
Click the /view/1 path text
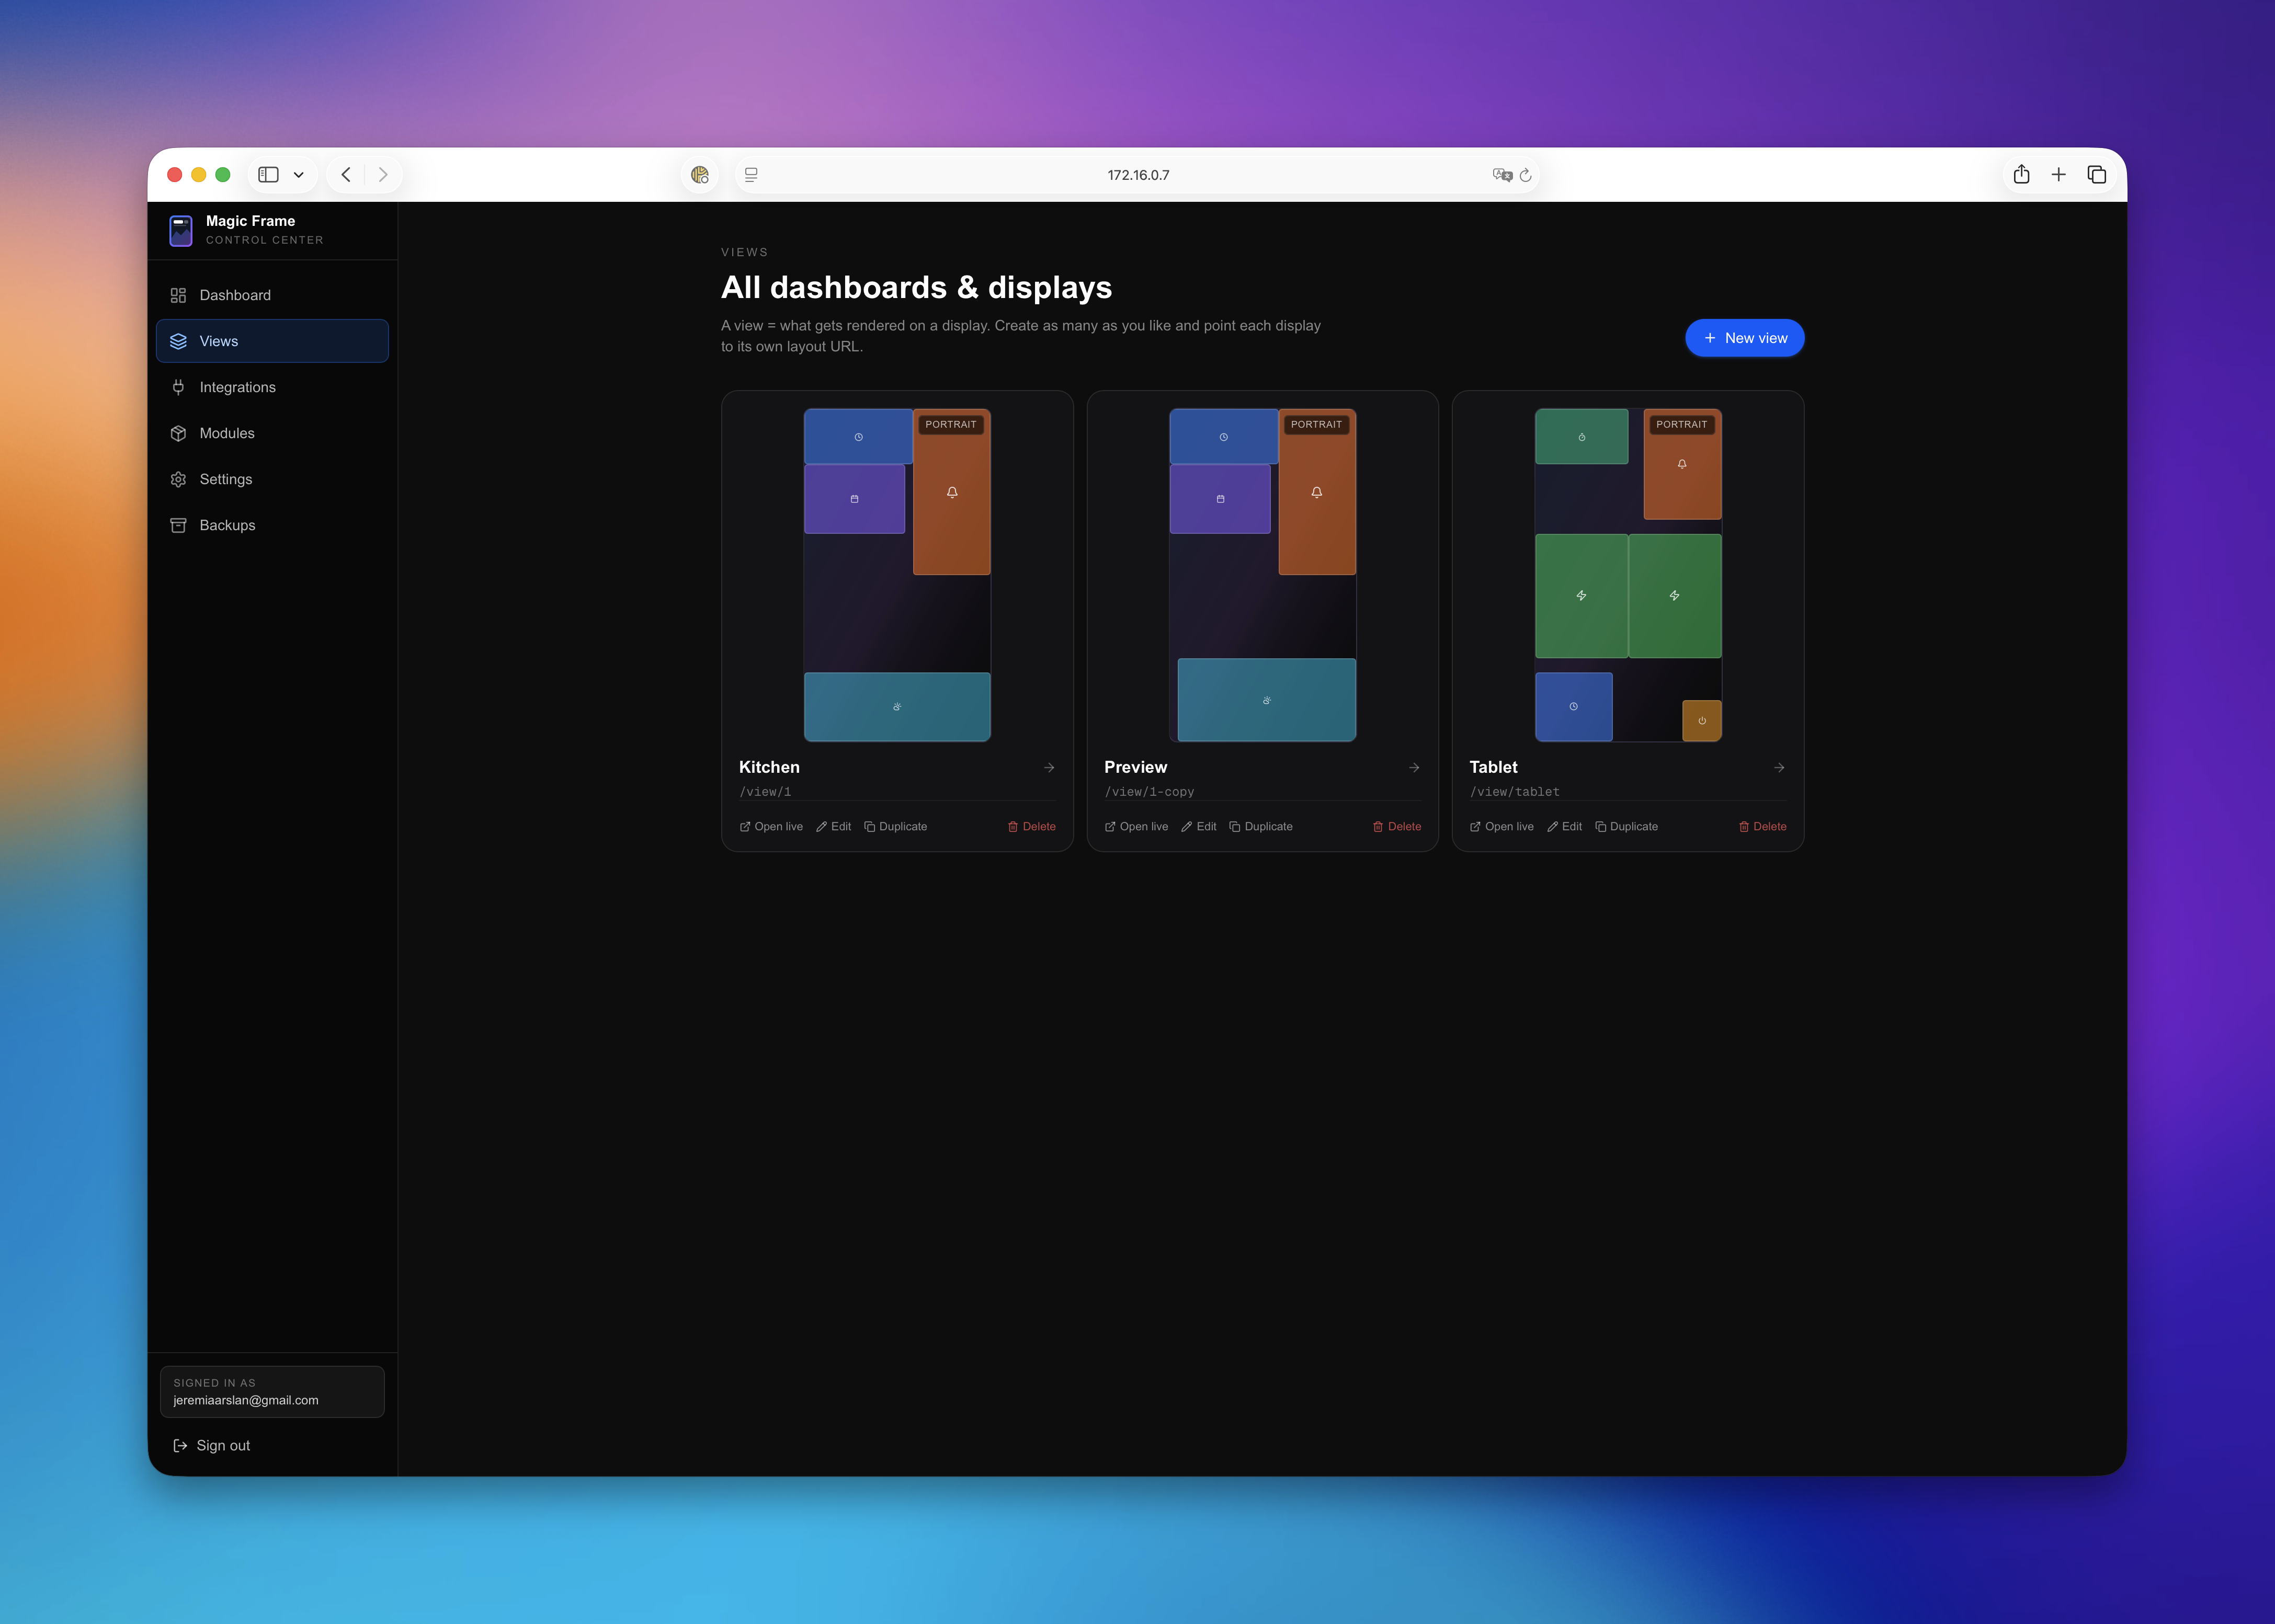pyautogui.click(x=765, y=792)
